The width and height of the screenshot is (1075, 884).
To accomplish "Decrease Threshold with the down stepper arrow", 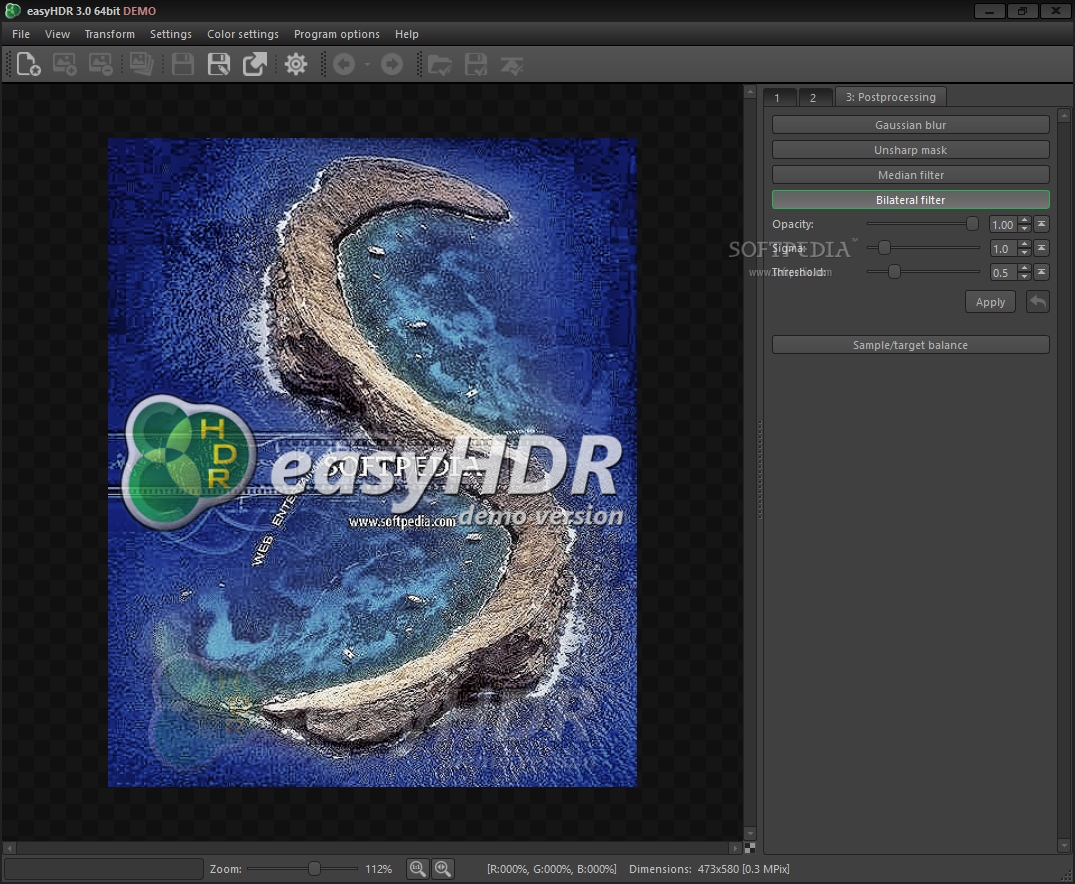I will coord(1025,276).
